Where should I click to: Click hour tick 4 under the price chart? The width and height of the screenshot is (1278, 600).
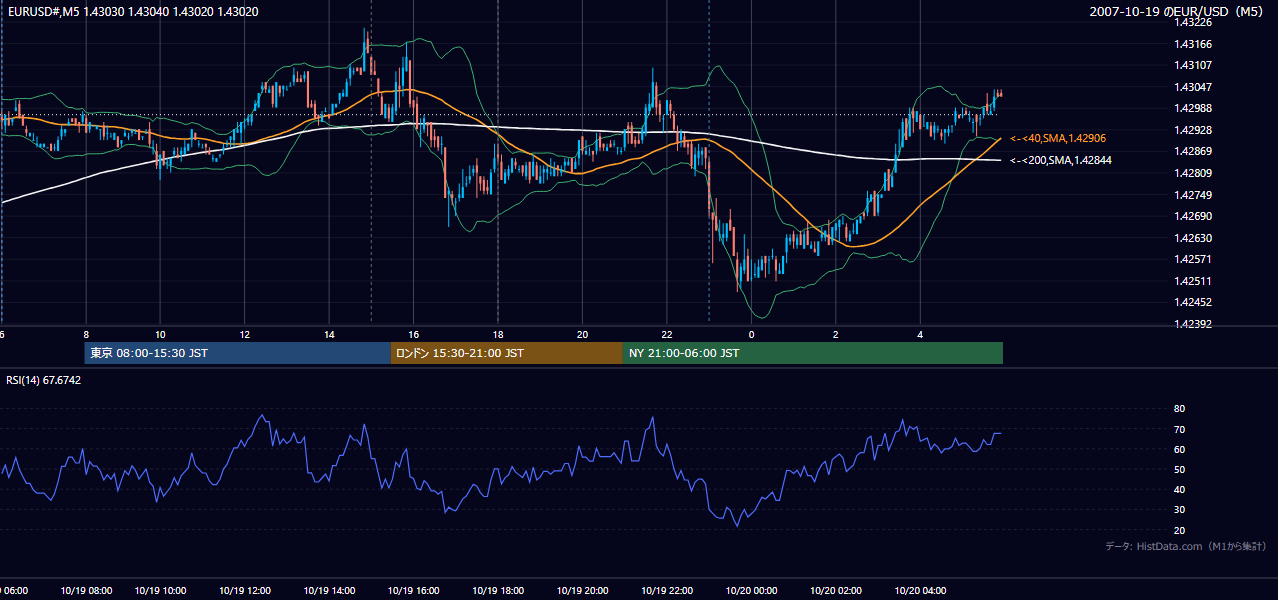(x=921, y=335)
